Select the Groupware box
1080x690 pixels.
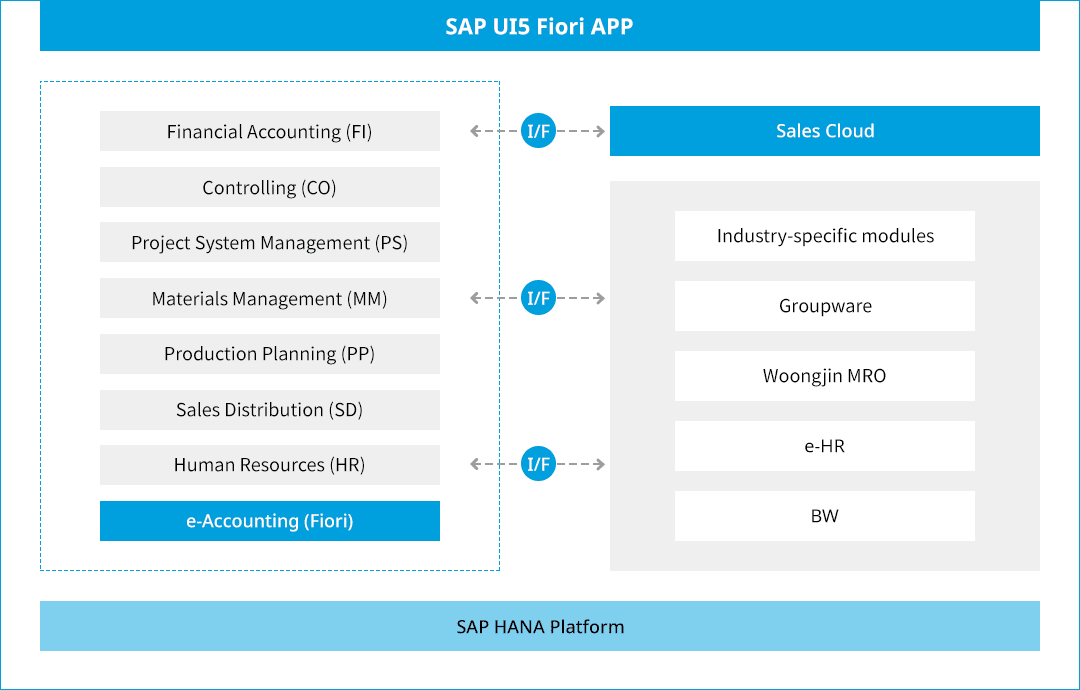tap(824, 306)
